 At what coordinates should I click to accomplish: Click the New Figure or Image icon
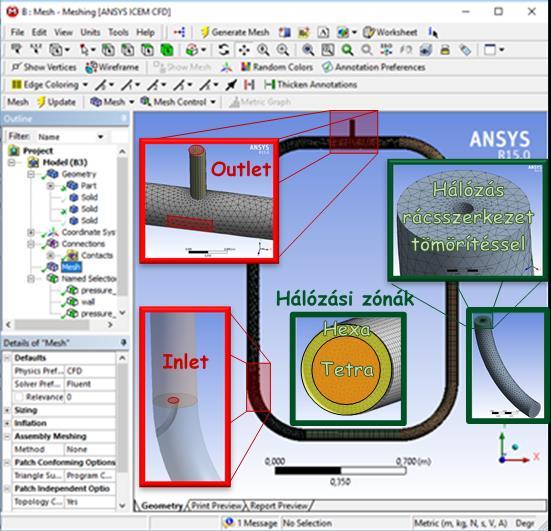[304, 32]
